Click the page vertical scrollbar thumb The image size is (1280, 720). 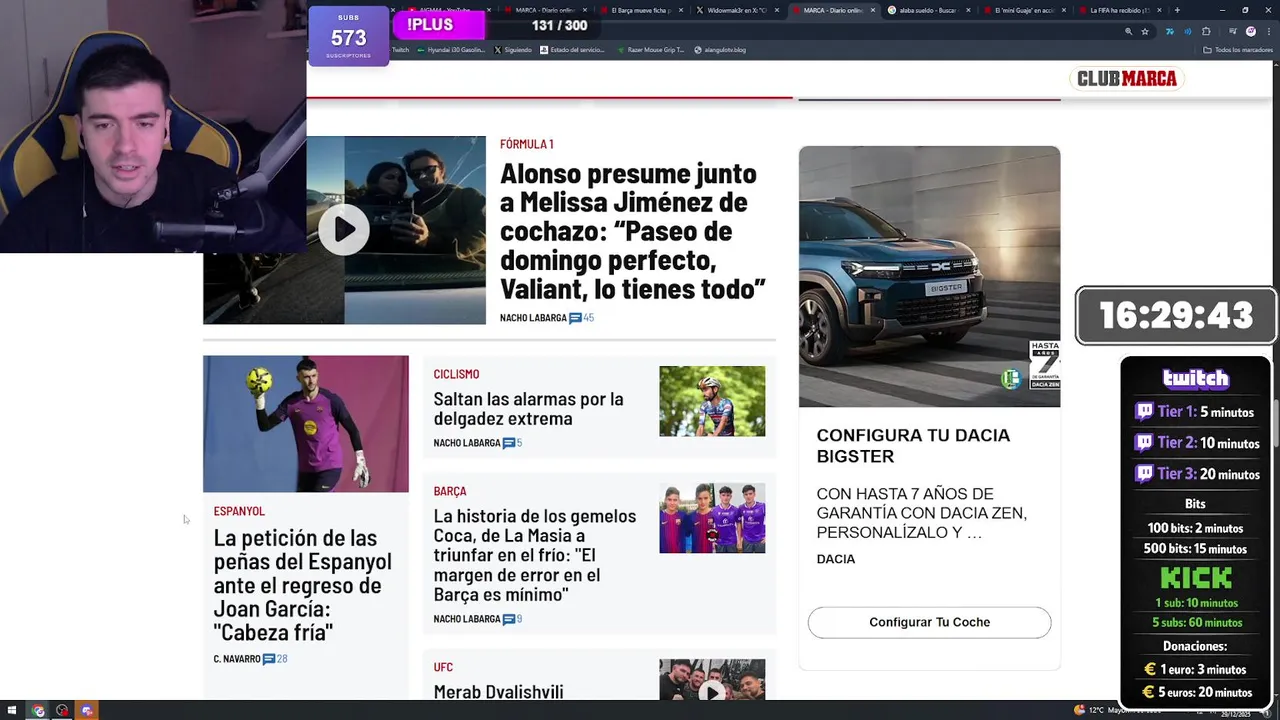coord(1275,423)
